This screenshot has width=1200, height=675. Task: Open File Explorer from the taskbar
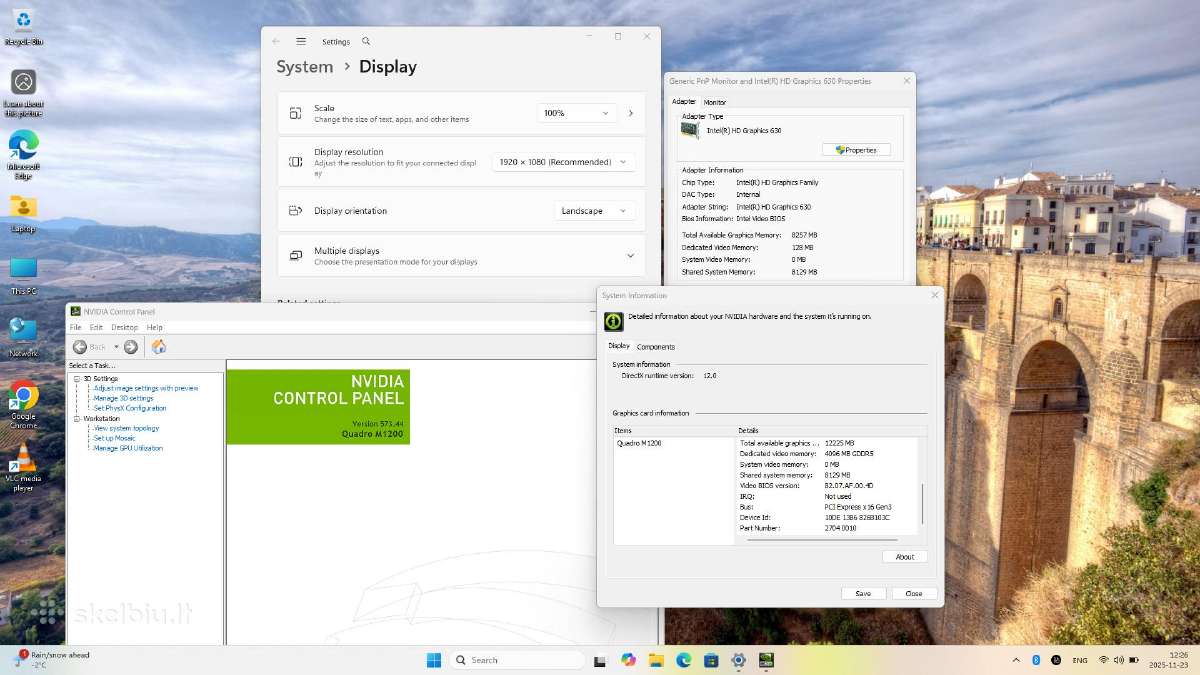pos(656,660)
